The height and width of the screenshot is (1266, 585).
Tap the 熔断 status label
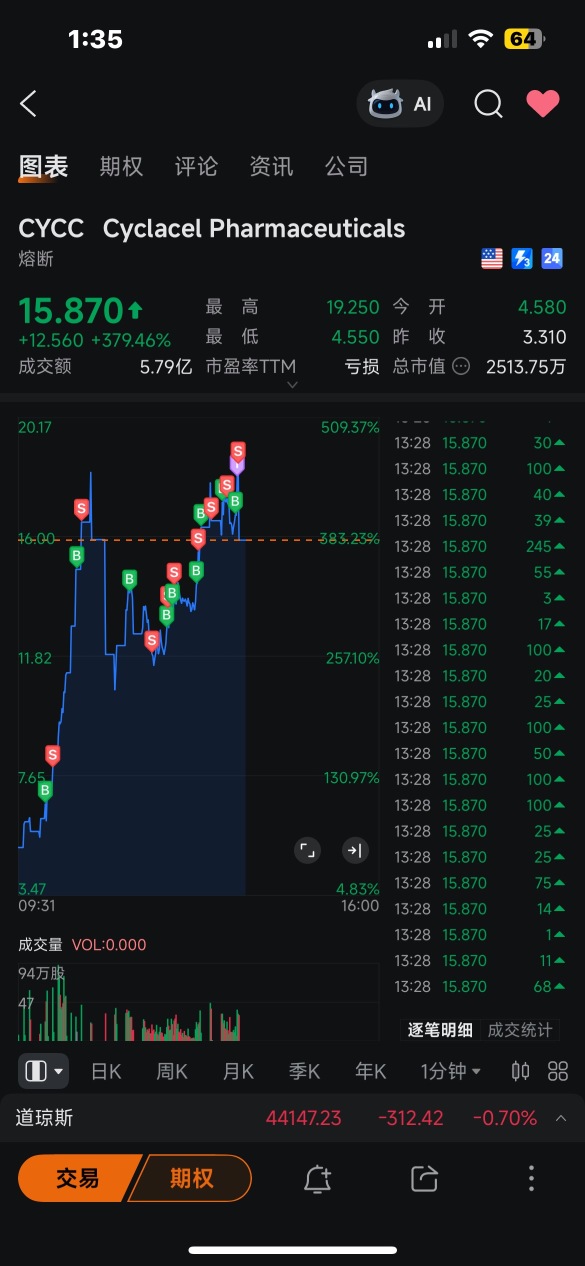click(x=36, y=259)
